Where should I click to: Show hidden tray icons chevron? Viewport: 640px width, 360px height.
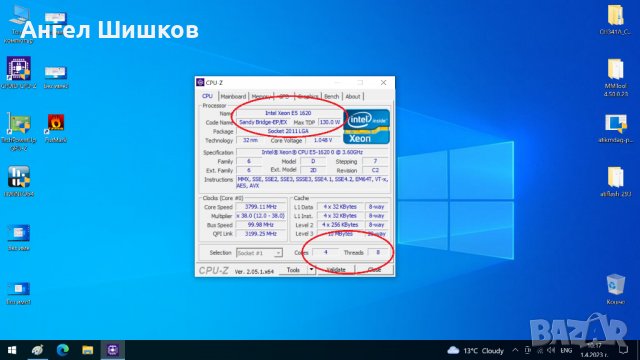(x=515, y=350)
